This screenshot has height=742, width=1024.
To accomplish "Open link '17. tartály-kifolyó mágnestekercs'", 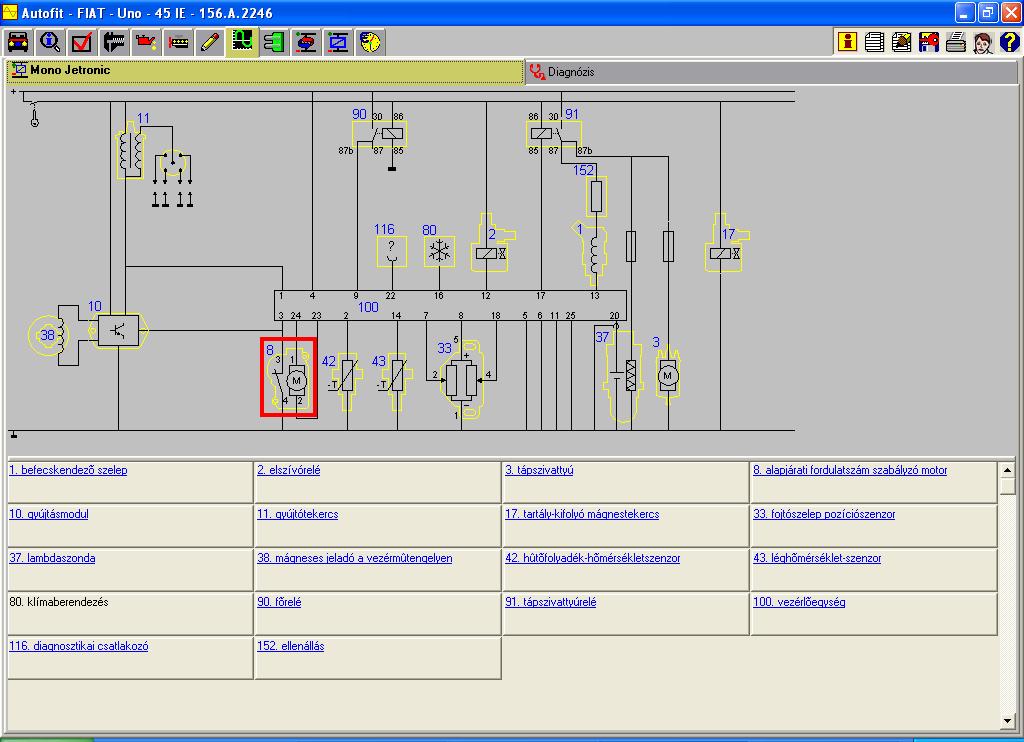I will pyautogui.click(x=583, y=514).
